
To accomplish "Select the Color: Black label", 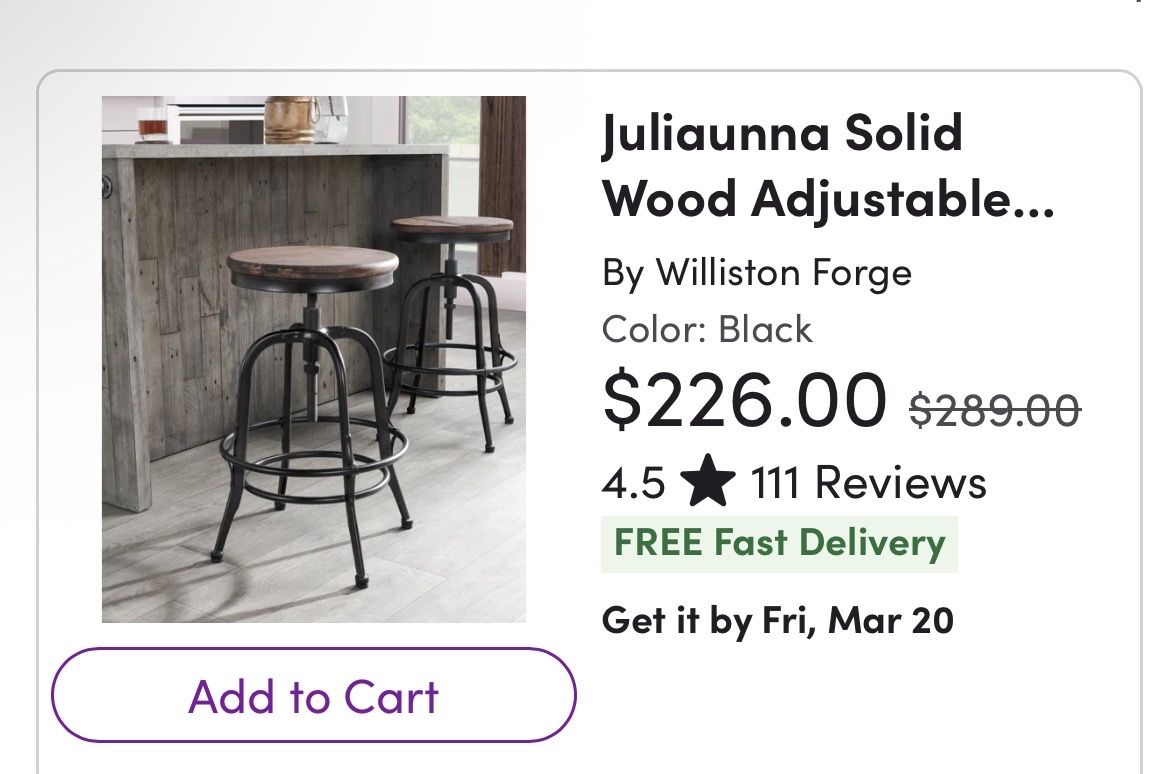I will point(707,329).
